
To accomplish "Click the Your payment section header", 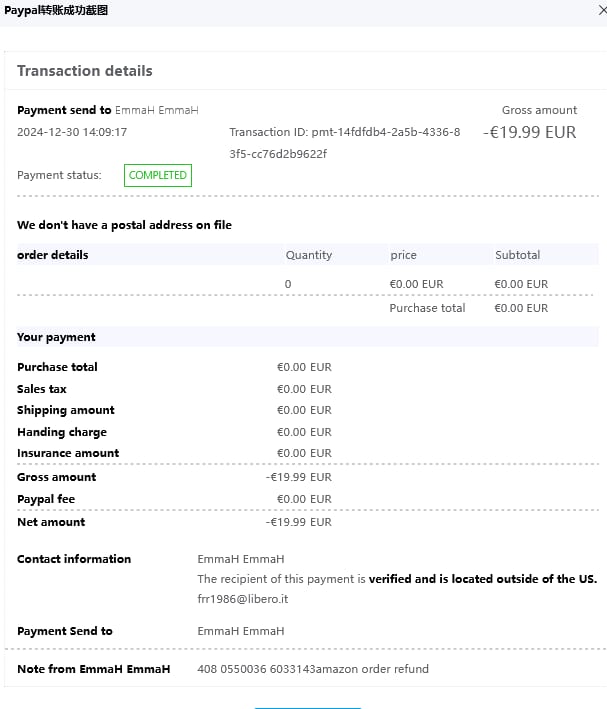I will [56, 337].
